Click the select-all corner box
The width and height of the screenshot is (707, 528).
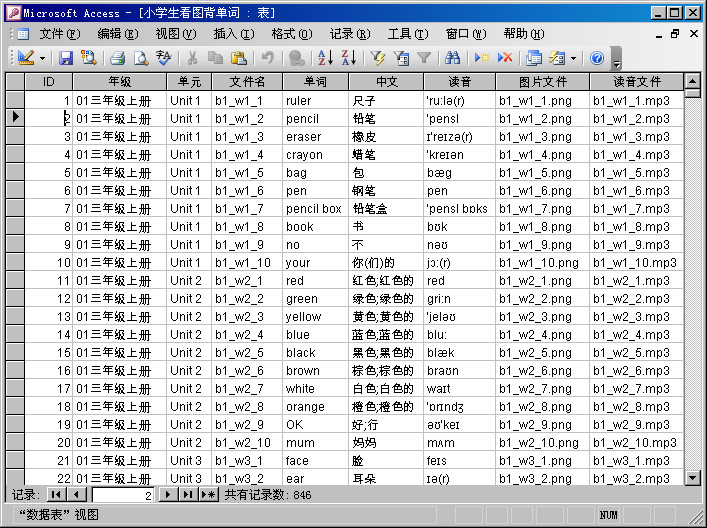pos(15,82)
